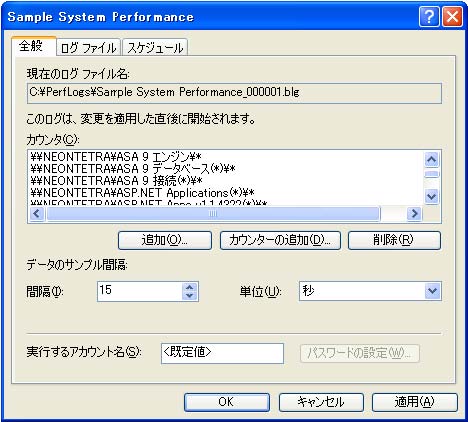Click the 追加(O)... button
The image size is (468, 422).
click(165, 240)
